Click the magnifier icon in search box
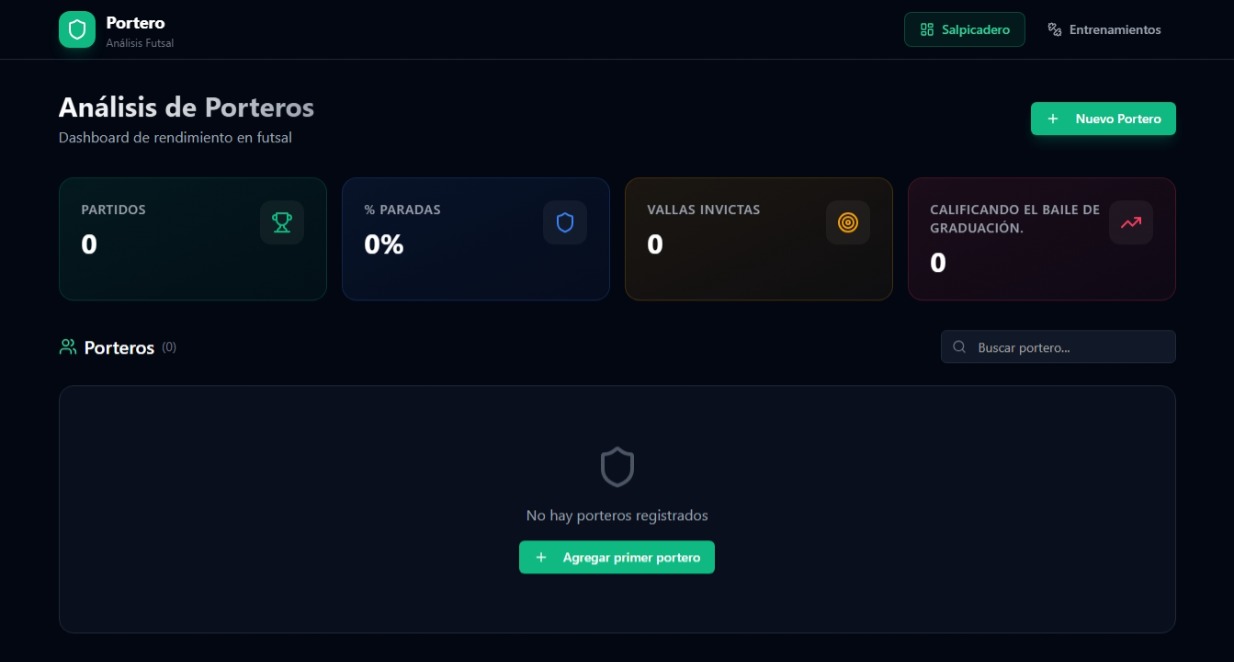Viewport: 1234px width, 662px height. pyautogui.click(x=960, y=347)
